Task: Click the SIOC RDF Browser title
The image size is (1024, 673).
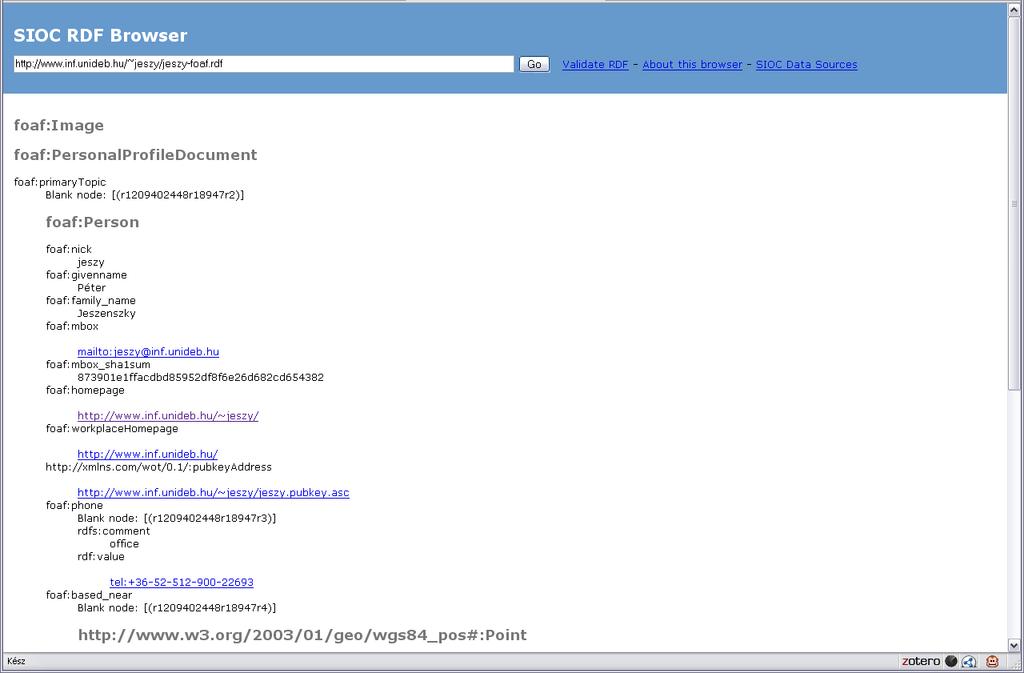Action: pyautogui.click(x=101, y=35)
